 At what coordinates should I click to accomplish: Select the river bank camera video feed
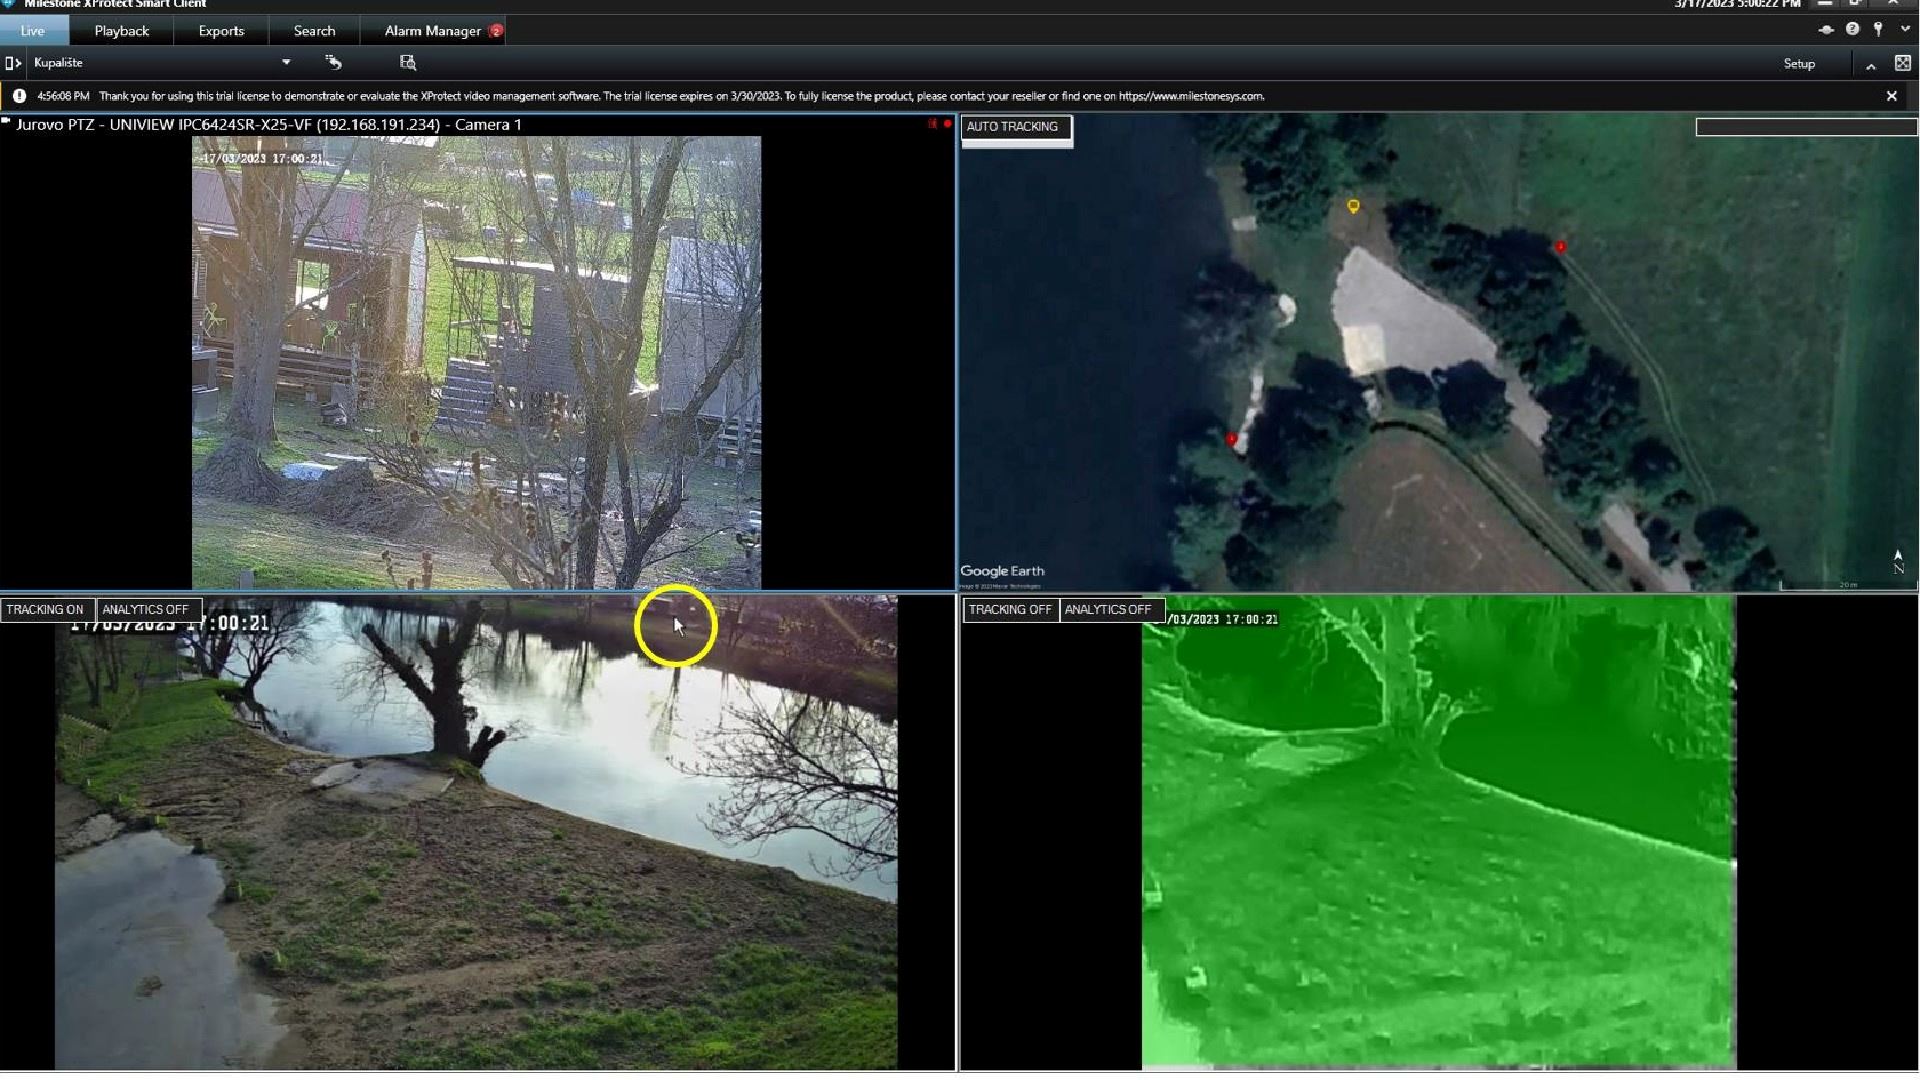pos(476,833)
